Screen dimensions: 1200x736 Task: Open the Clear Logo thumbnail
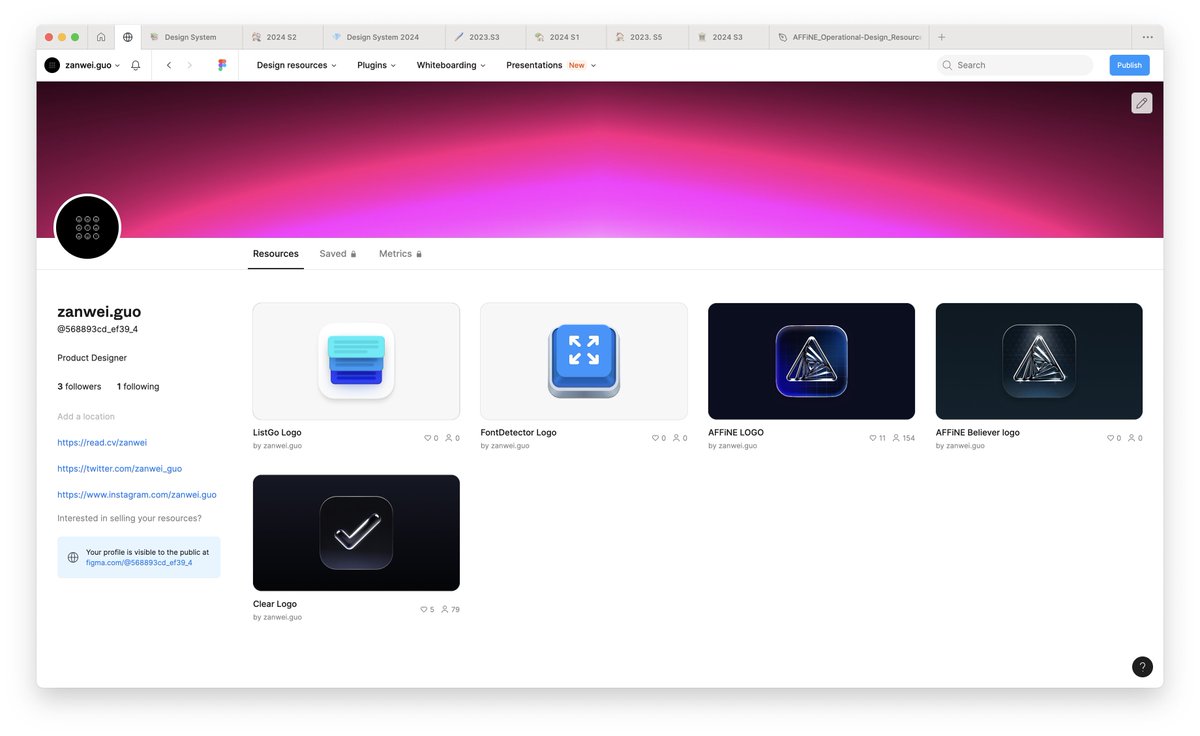pyautogui.click(x=356, y=533)
